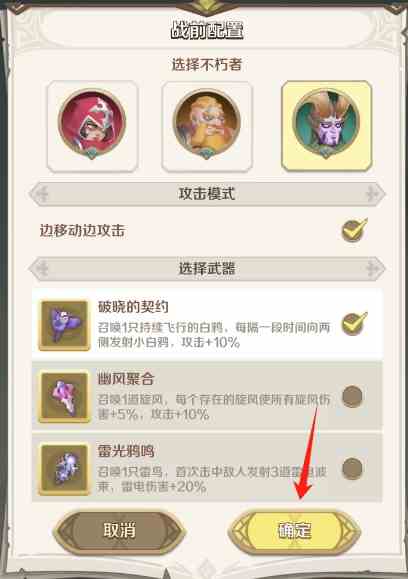
Task: Click the 战前配置 title banner
Action: point(207,30)
